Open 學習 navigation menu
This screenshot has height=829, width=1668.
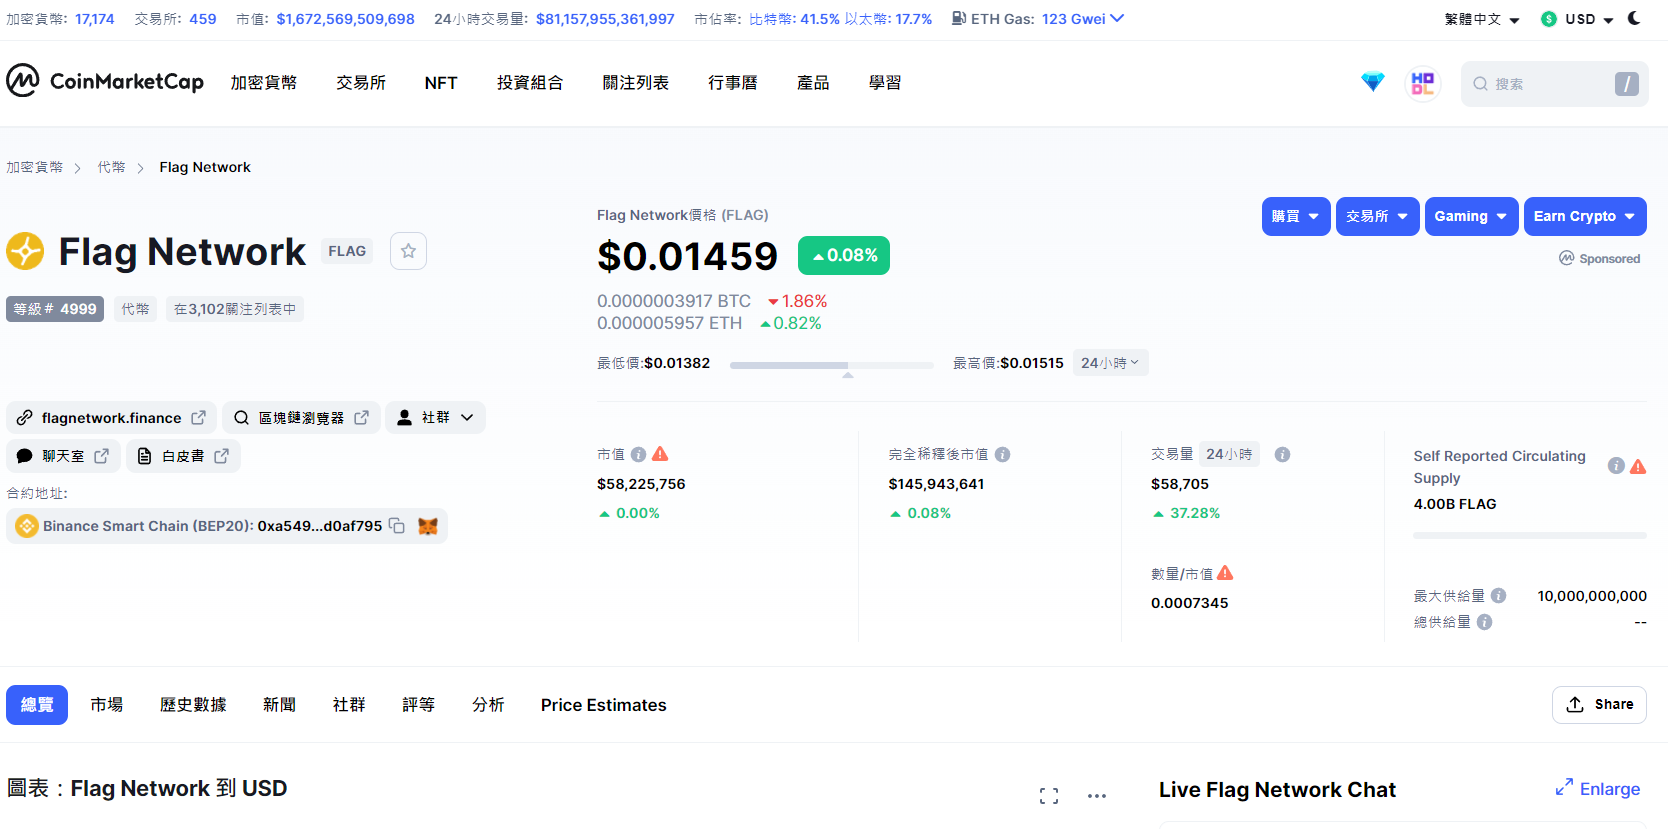click(x=885, y=83)
